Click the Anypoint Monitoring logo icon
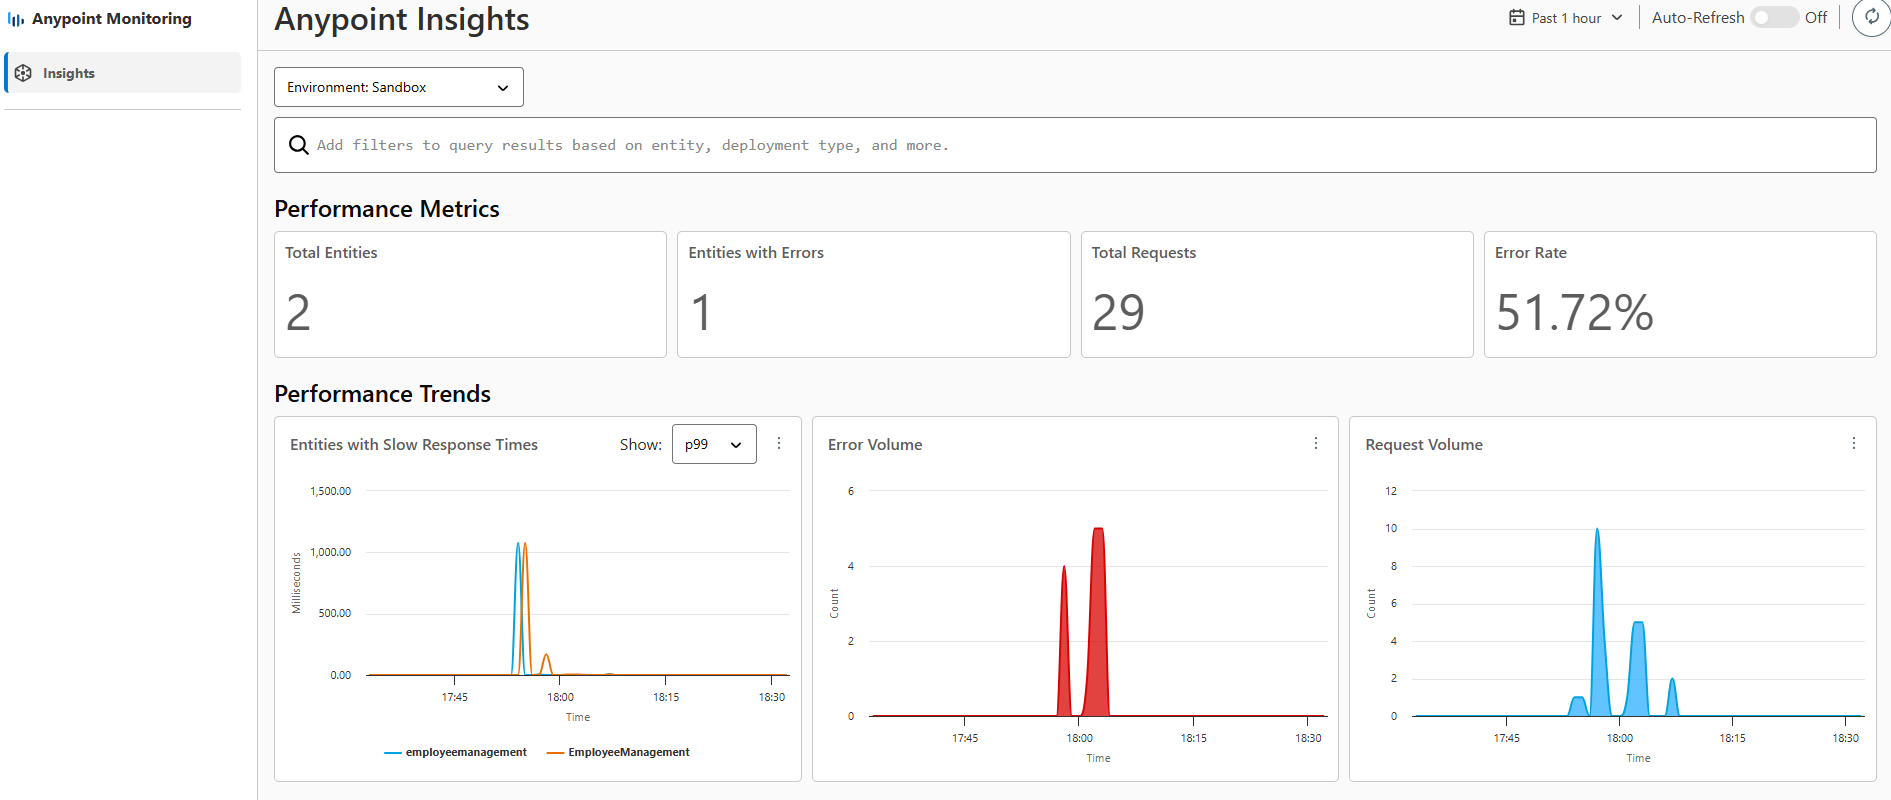The width and height of the screenshot is (1891, 800). [16, 19]
